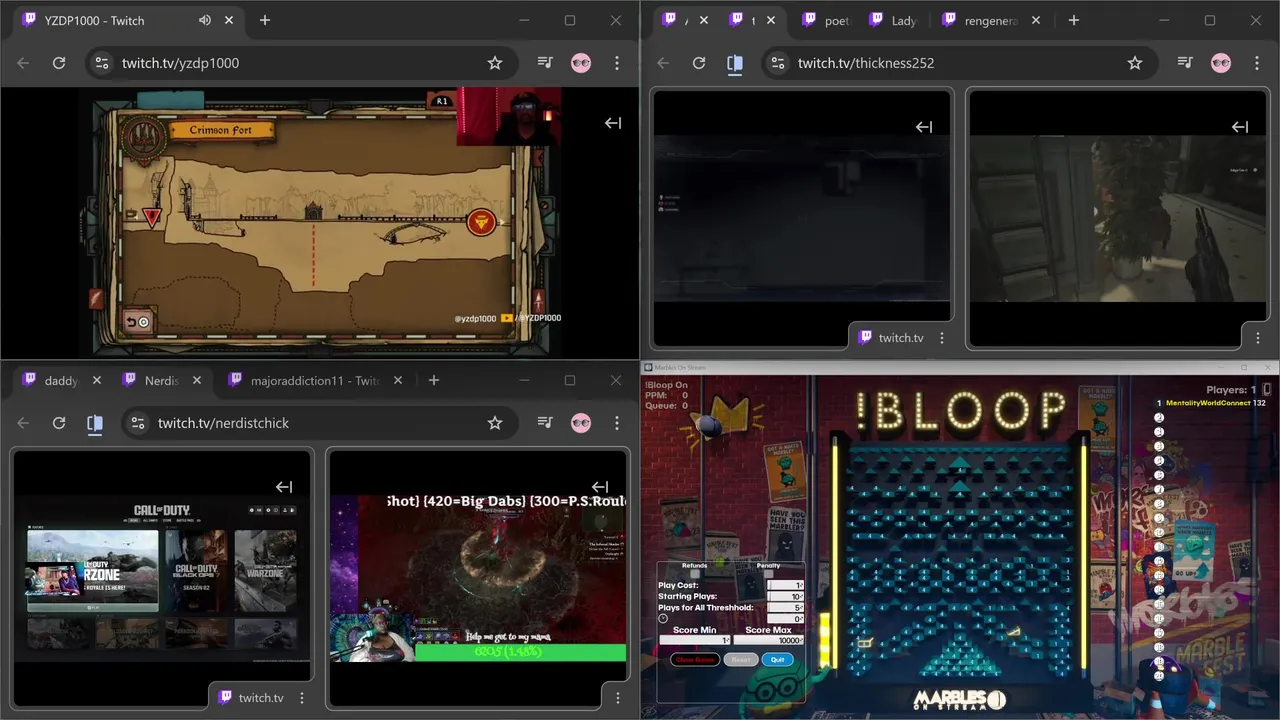Toggle split view icon in the thickness252 window

point(735,63)
